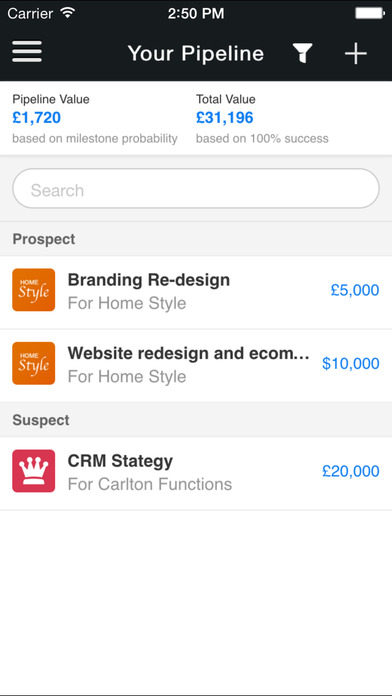The height and width of the screenshot is (696, 392).
Task: Tap the battery indicator icon
Action: click(x=370, y=13)
